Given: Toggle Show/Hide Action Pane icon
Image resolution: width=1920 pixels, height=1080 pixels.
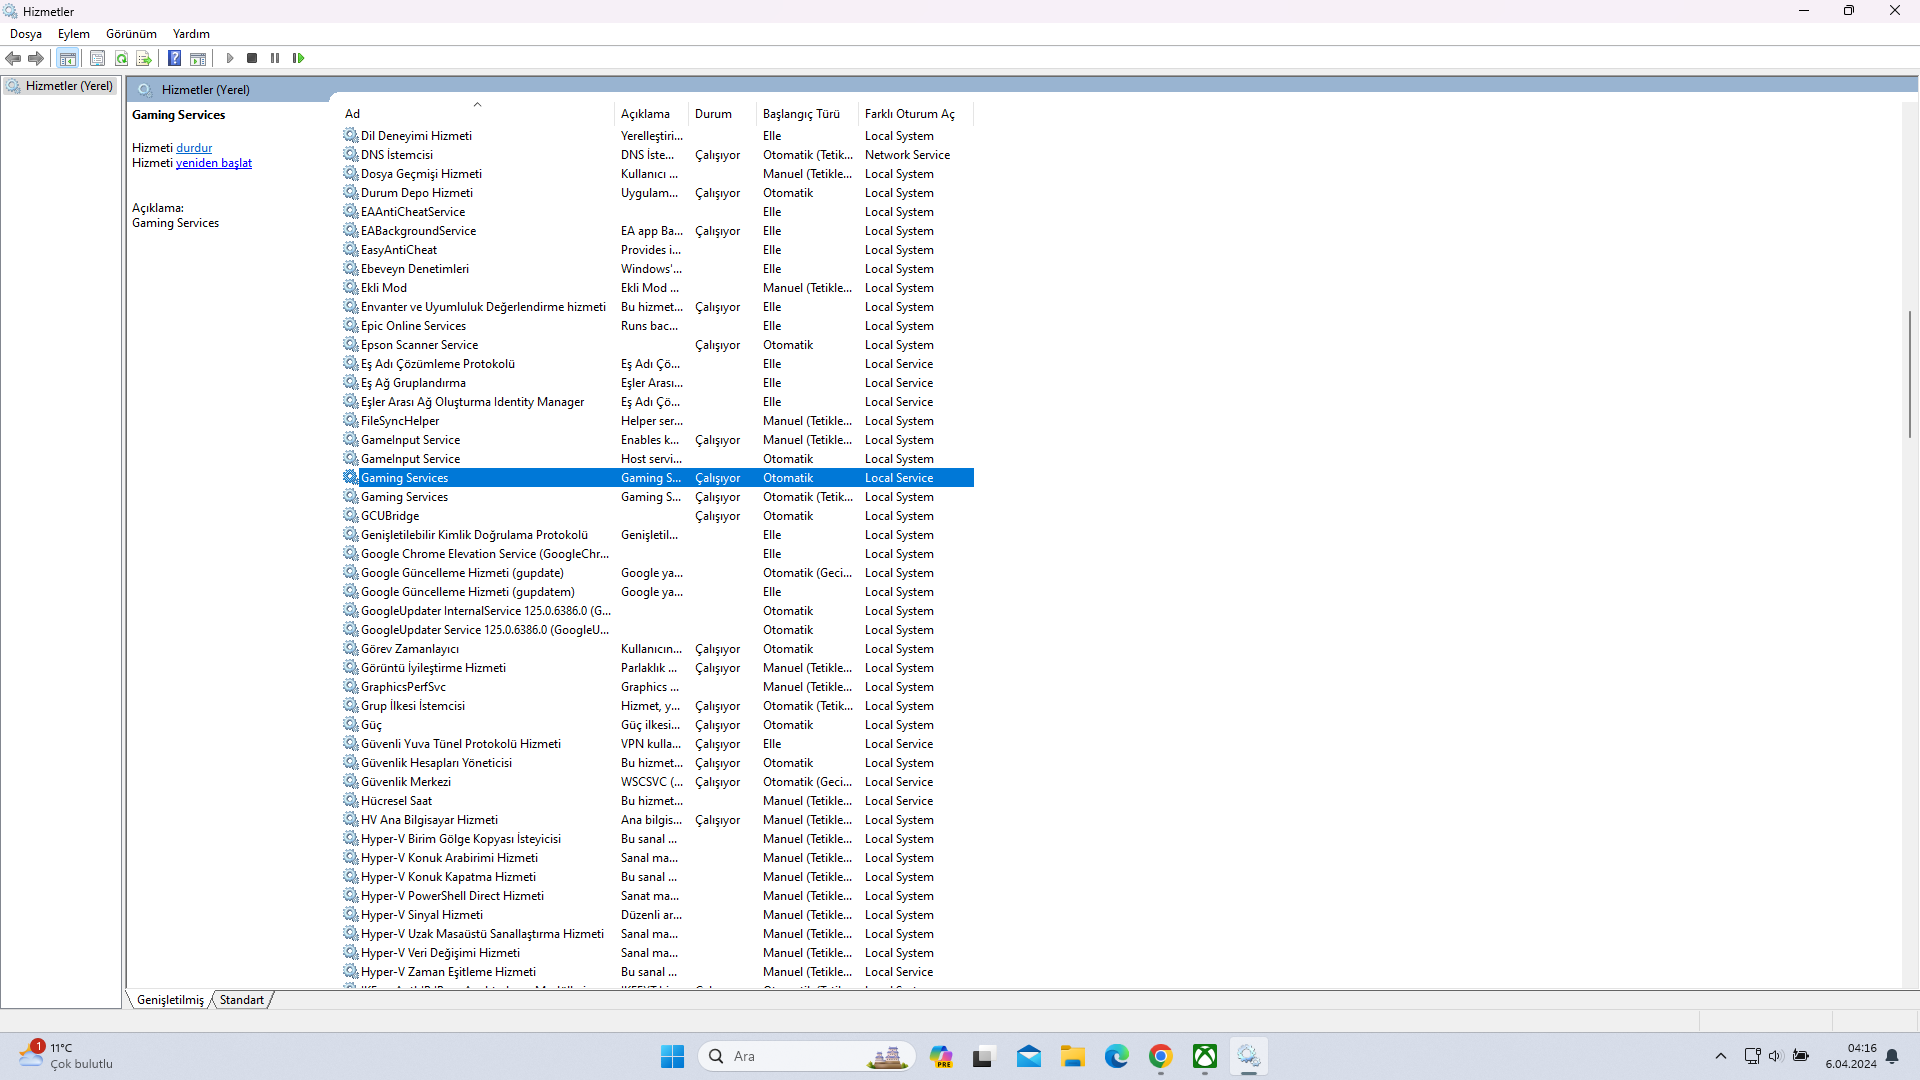Looking at the screenshot, I should (x=198, y=58).
